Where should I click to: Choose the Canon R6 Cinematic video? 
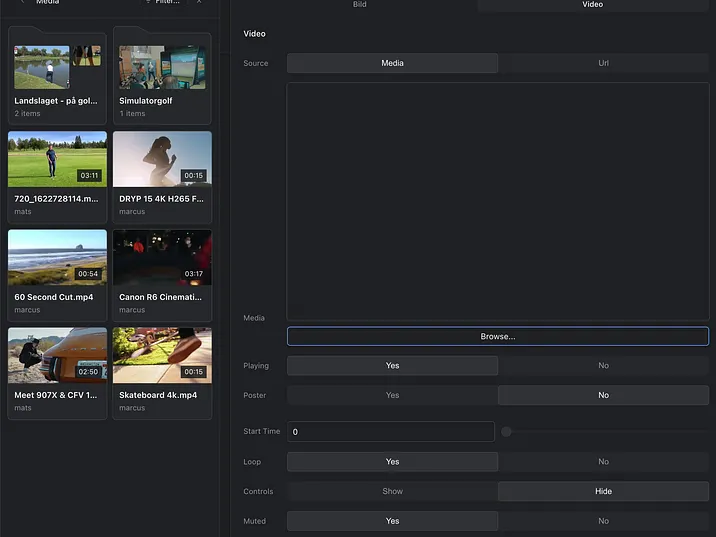point(162,258)
